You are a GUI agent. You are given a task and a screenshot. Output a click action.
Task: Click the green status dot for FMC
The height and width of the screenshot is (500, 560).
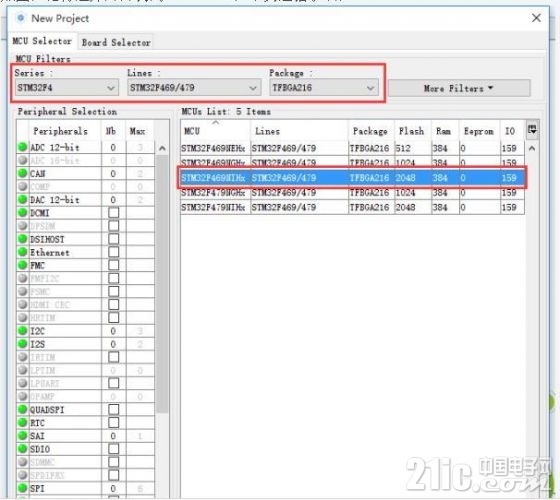point(22,265)
